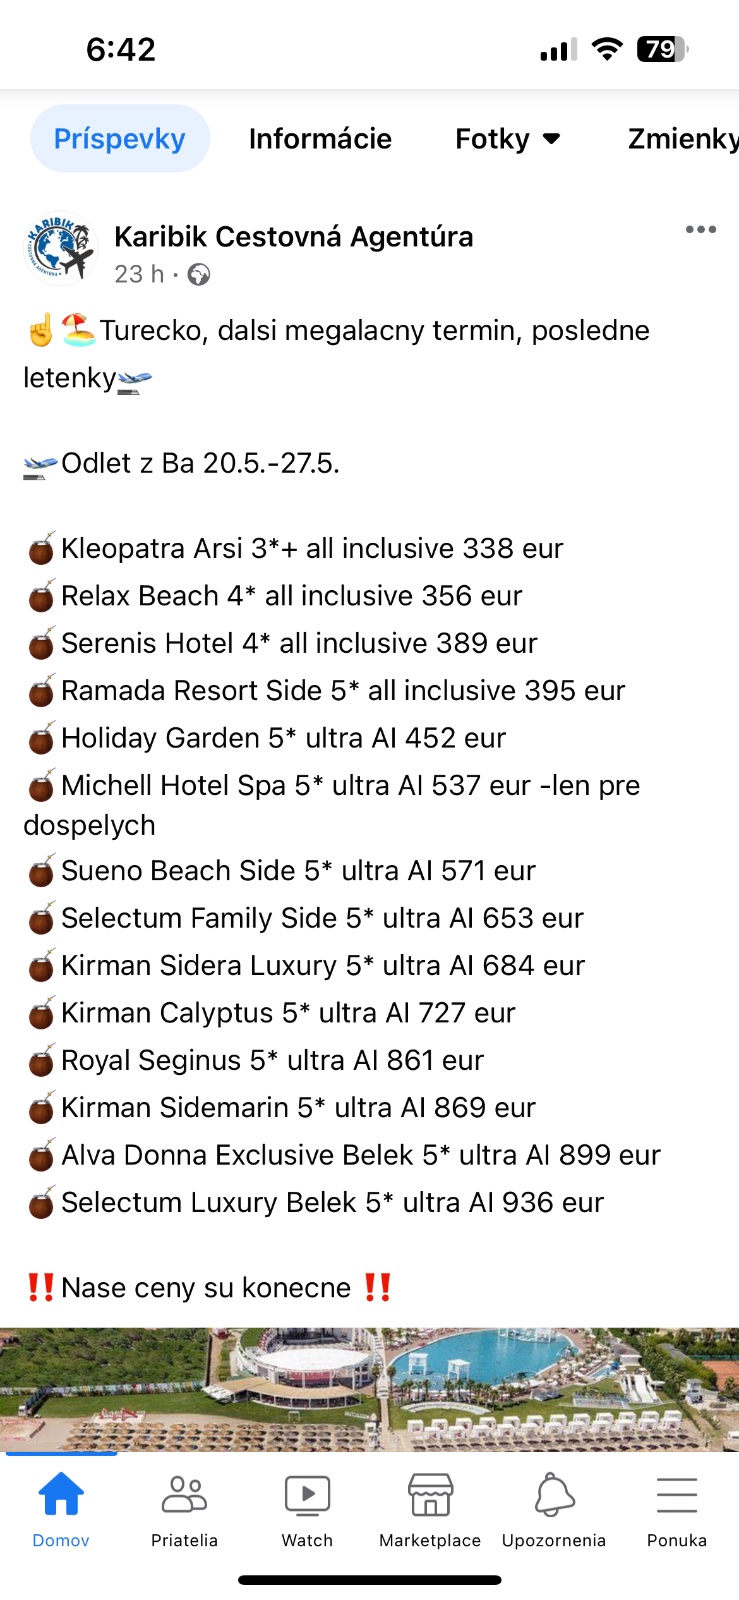This screenshot has width=739, height=1600.
Task: Tap the public globe audience icon
Action: (x=199, y=275)
